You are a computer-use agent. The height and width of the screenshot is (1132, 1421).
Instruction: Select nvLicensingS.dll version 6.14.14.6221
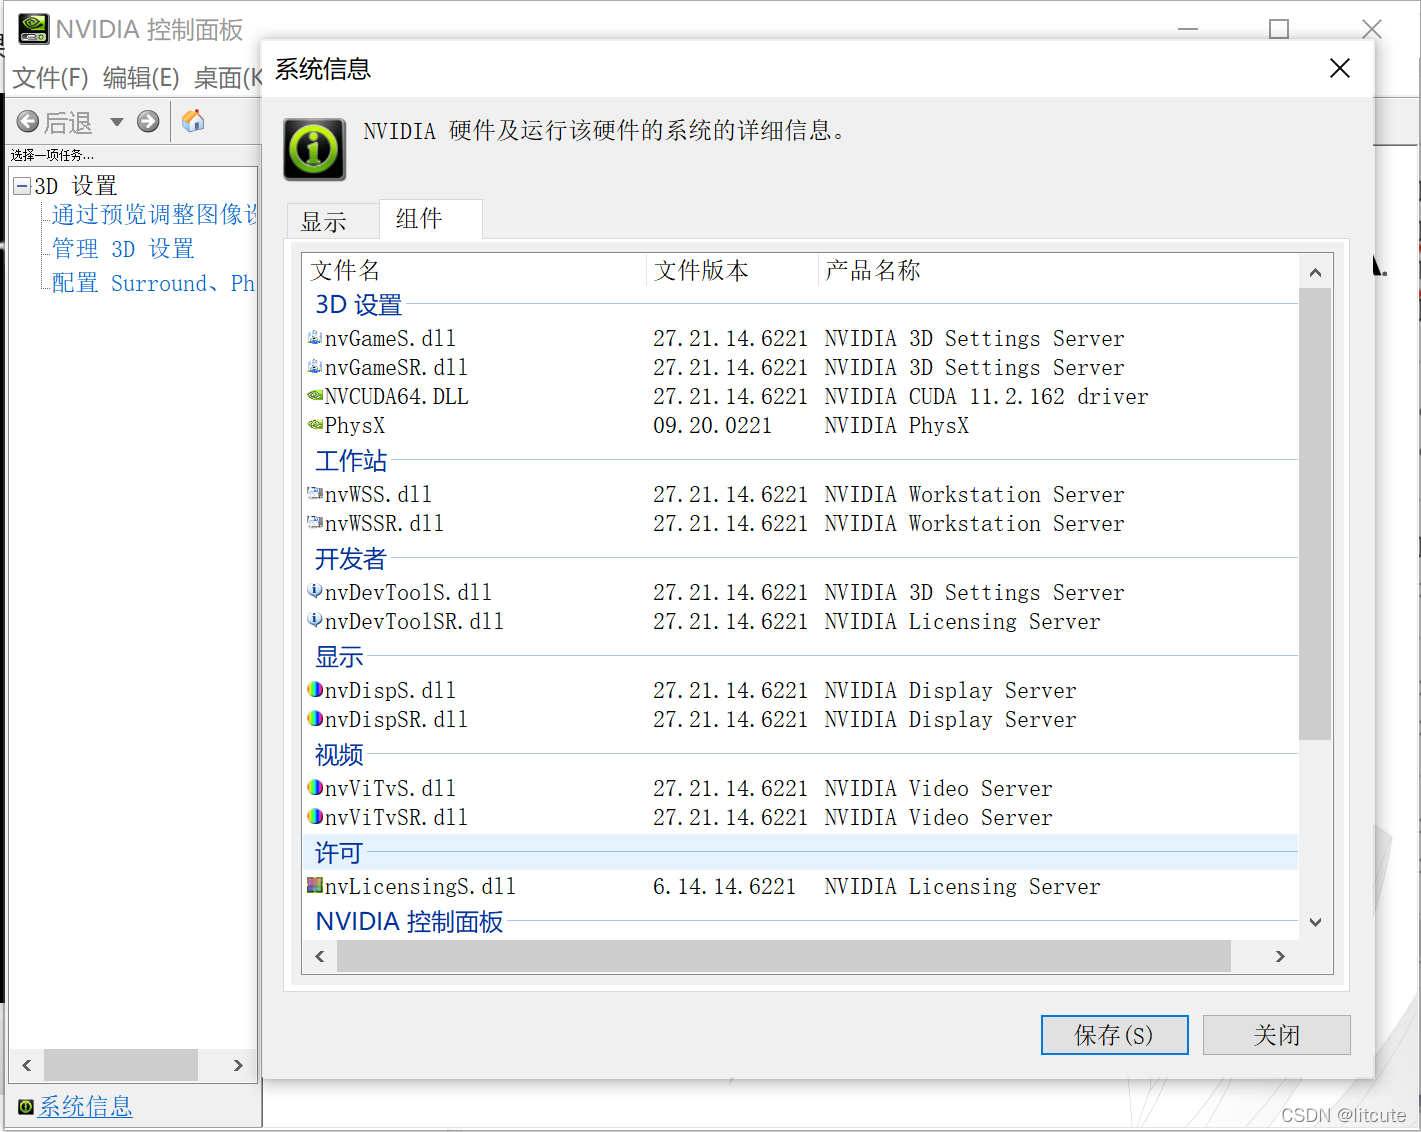pos(724,887)
